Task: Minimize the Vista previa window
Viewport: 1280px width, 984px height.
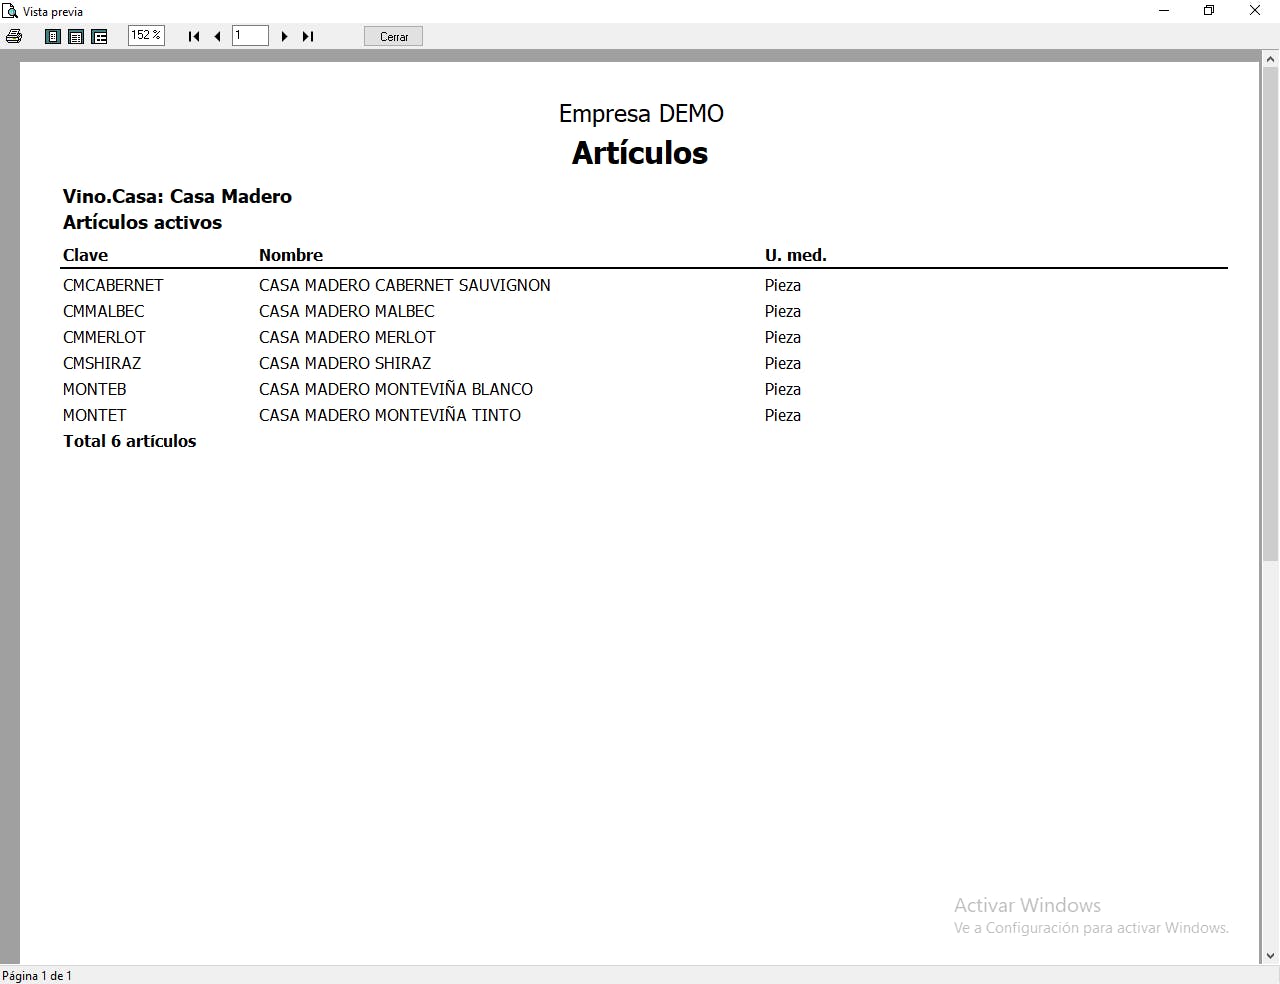Action: tap(1164, 11)
